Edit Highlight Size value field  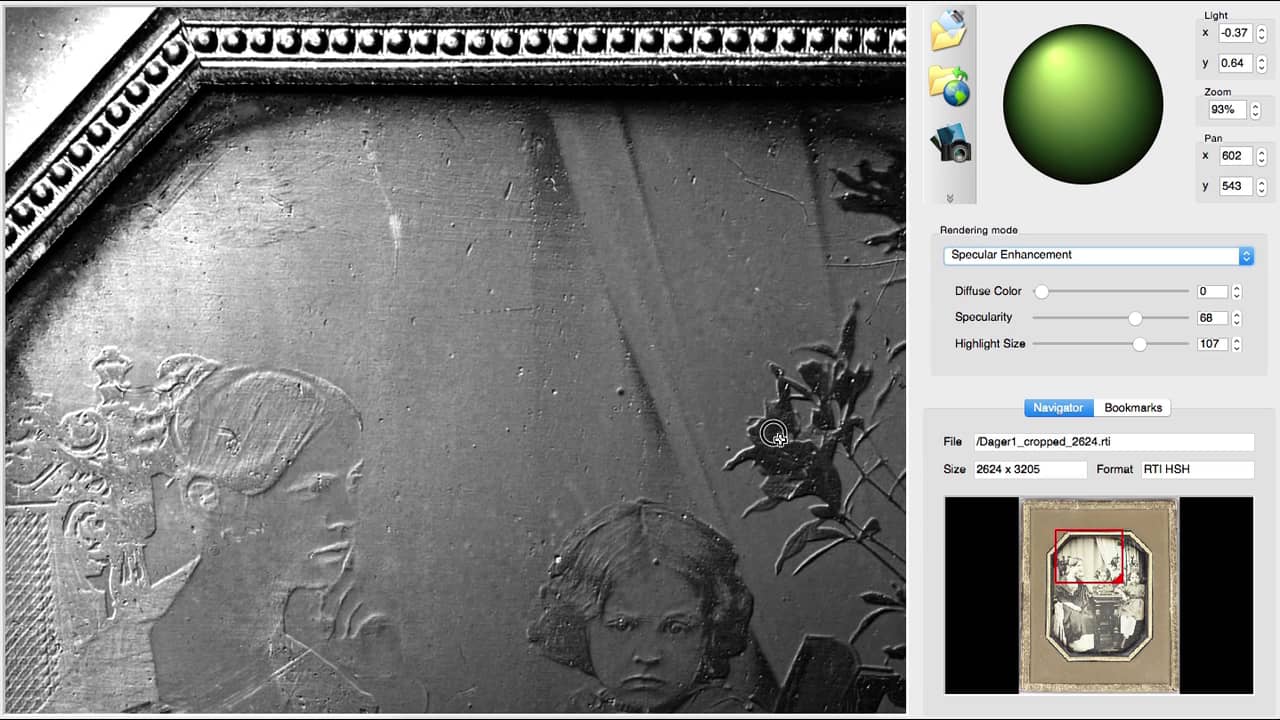(x=1212, y=344)
